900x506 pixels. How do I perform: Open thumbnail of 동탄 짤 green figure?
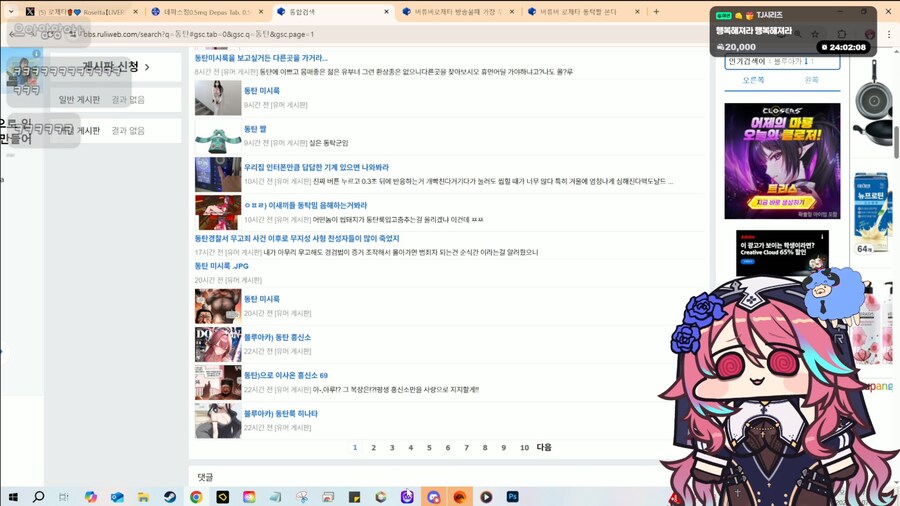[218, 137]
